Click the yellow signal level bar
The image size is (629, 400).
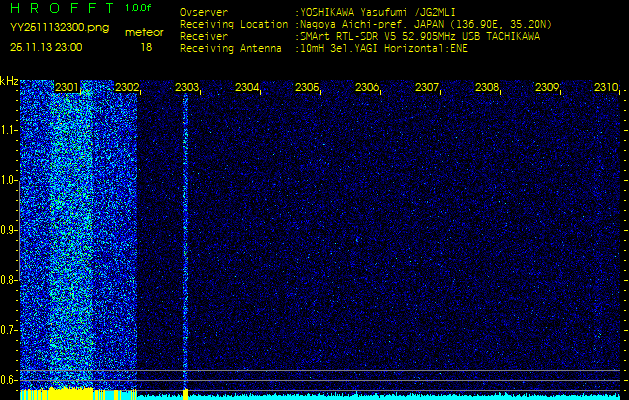pyautogui.click(x=60, y=394)
